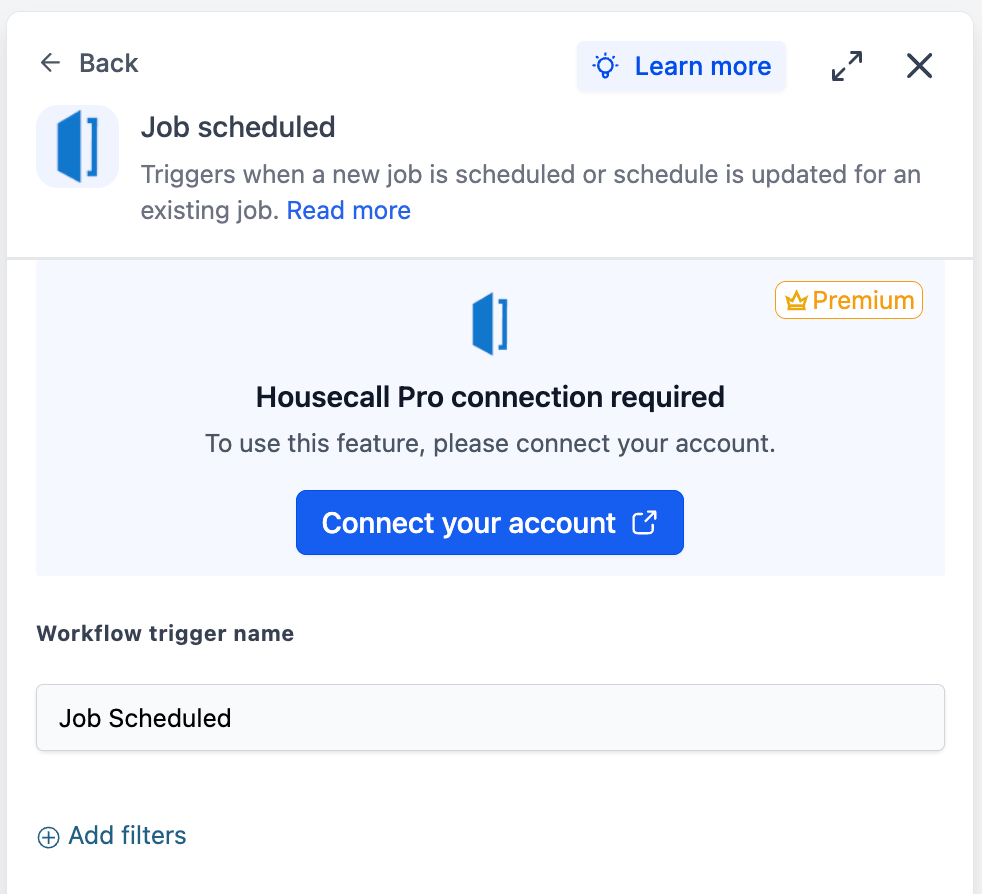The image size is (982, 894).
Task: Click the lightbulb icon beside Learn more
Action: pos(605,66)
